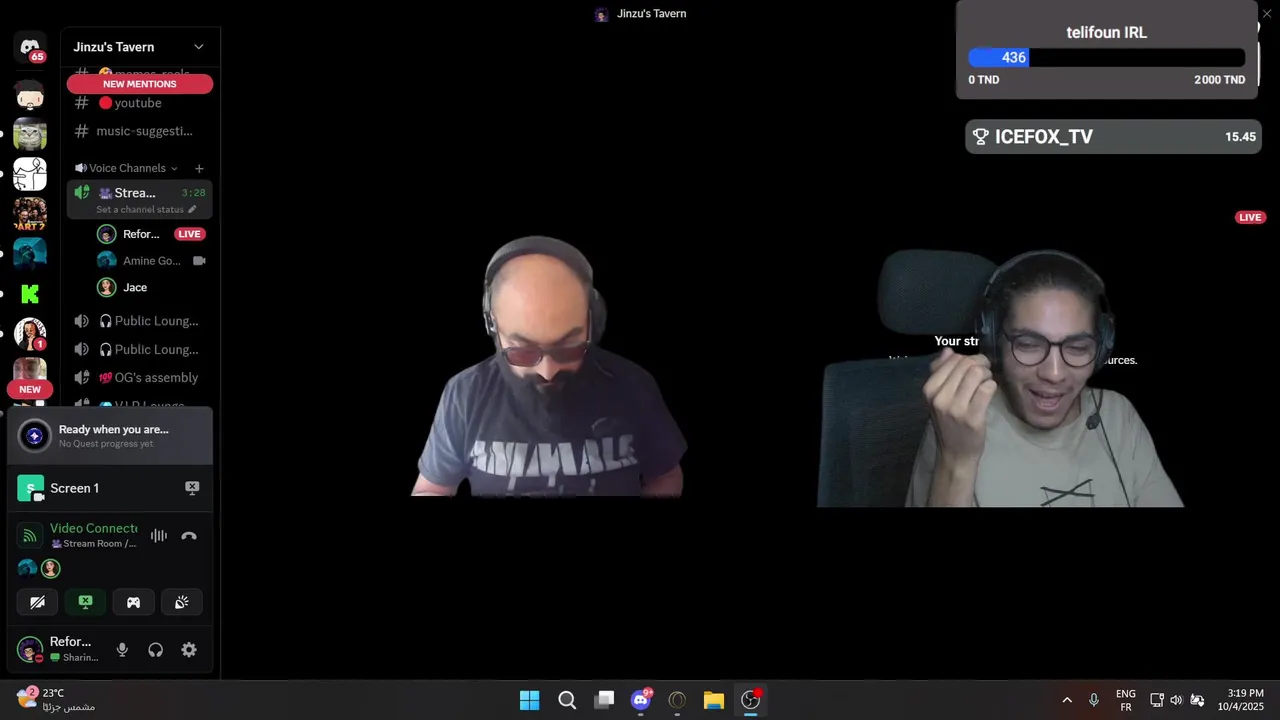Open Task View on the taskbar
The width and height of the screenshot is (1280, 720).
coord(604,700)
